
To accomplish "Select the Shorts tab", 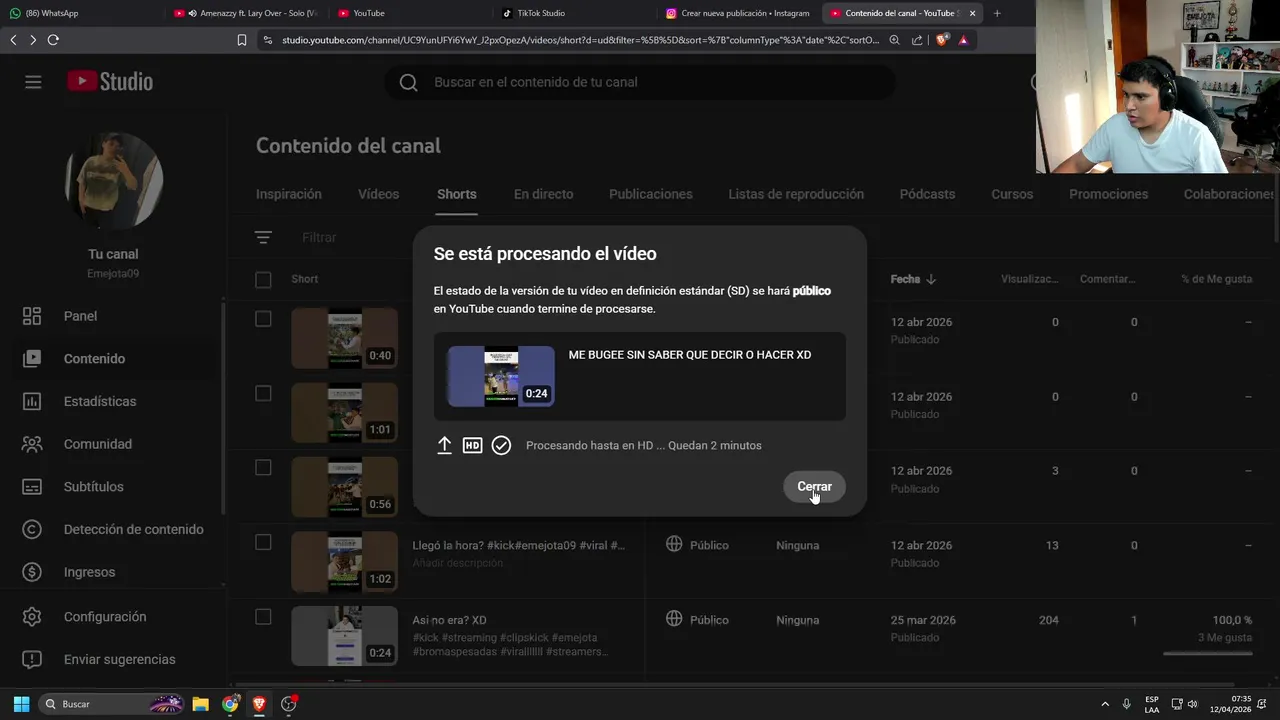I will pos(457,194).
